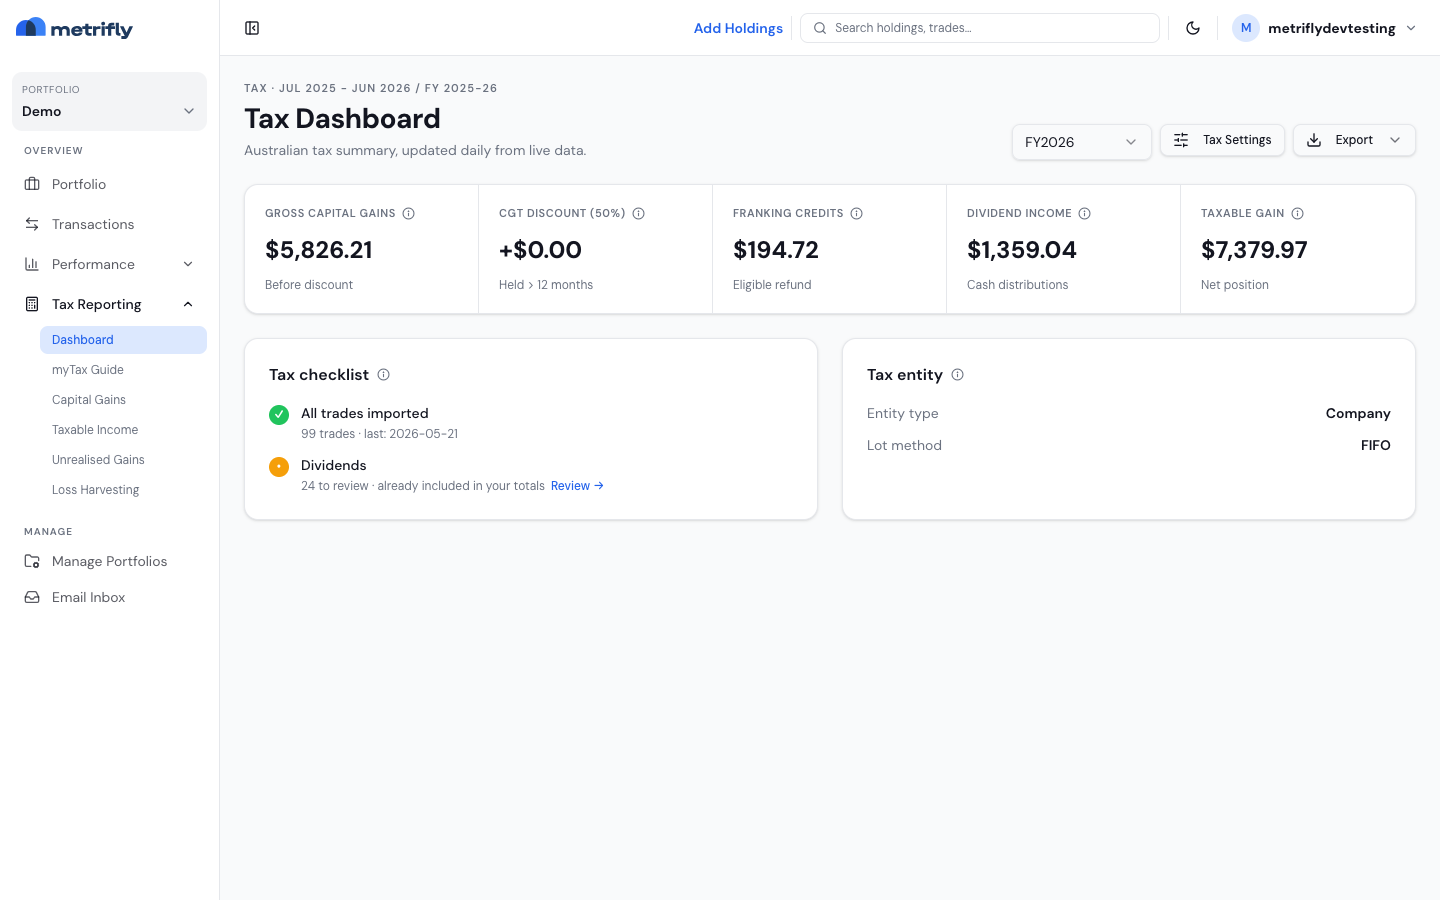Viewport: 1440px width, 900px height.
Task: Click the '99 trades · last: 2026-05-21' text
Action: (380, 434)
